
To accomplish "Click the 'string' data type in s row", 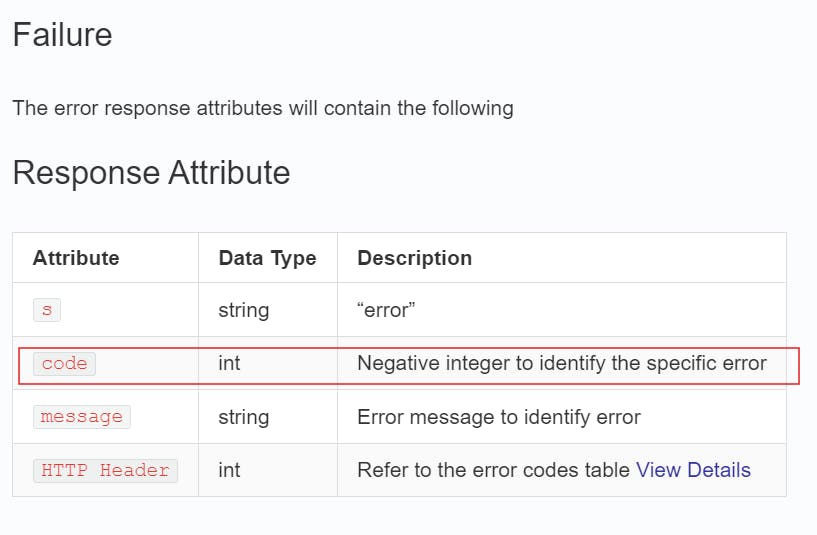I will coord(243,310).
